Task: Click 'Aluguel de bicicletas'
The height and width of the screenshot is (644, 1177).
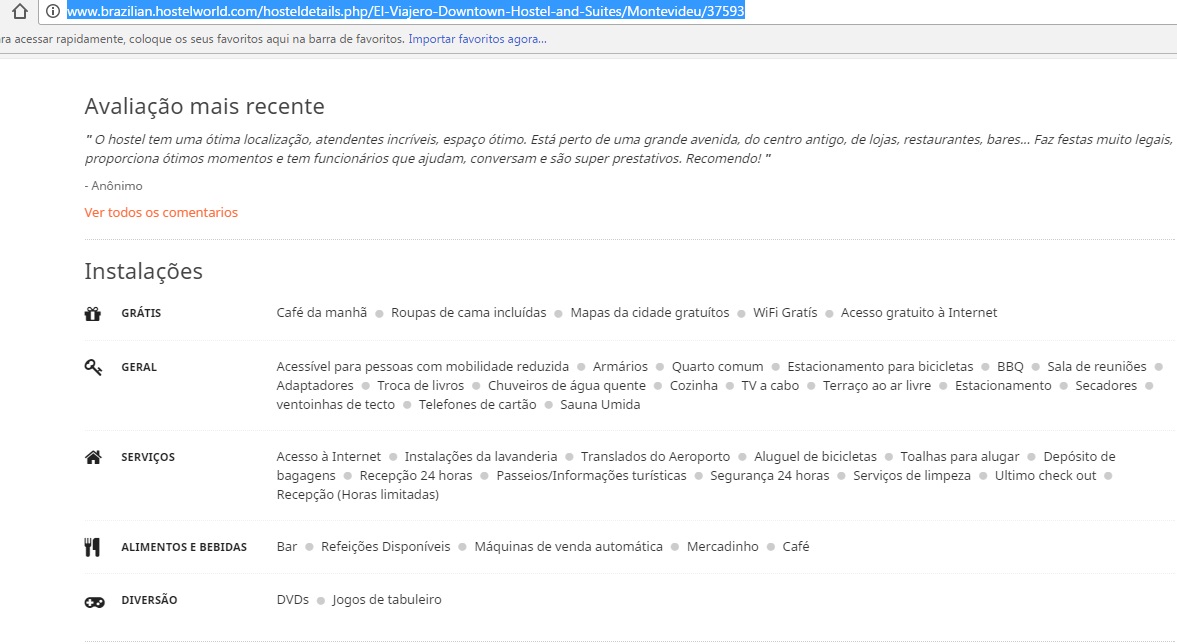Action: click(815, 456)
